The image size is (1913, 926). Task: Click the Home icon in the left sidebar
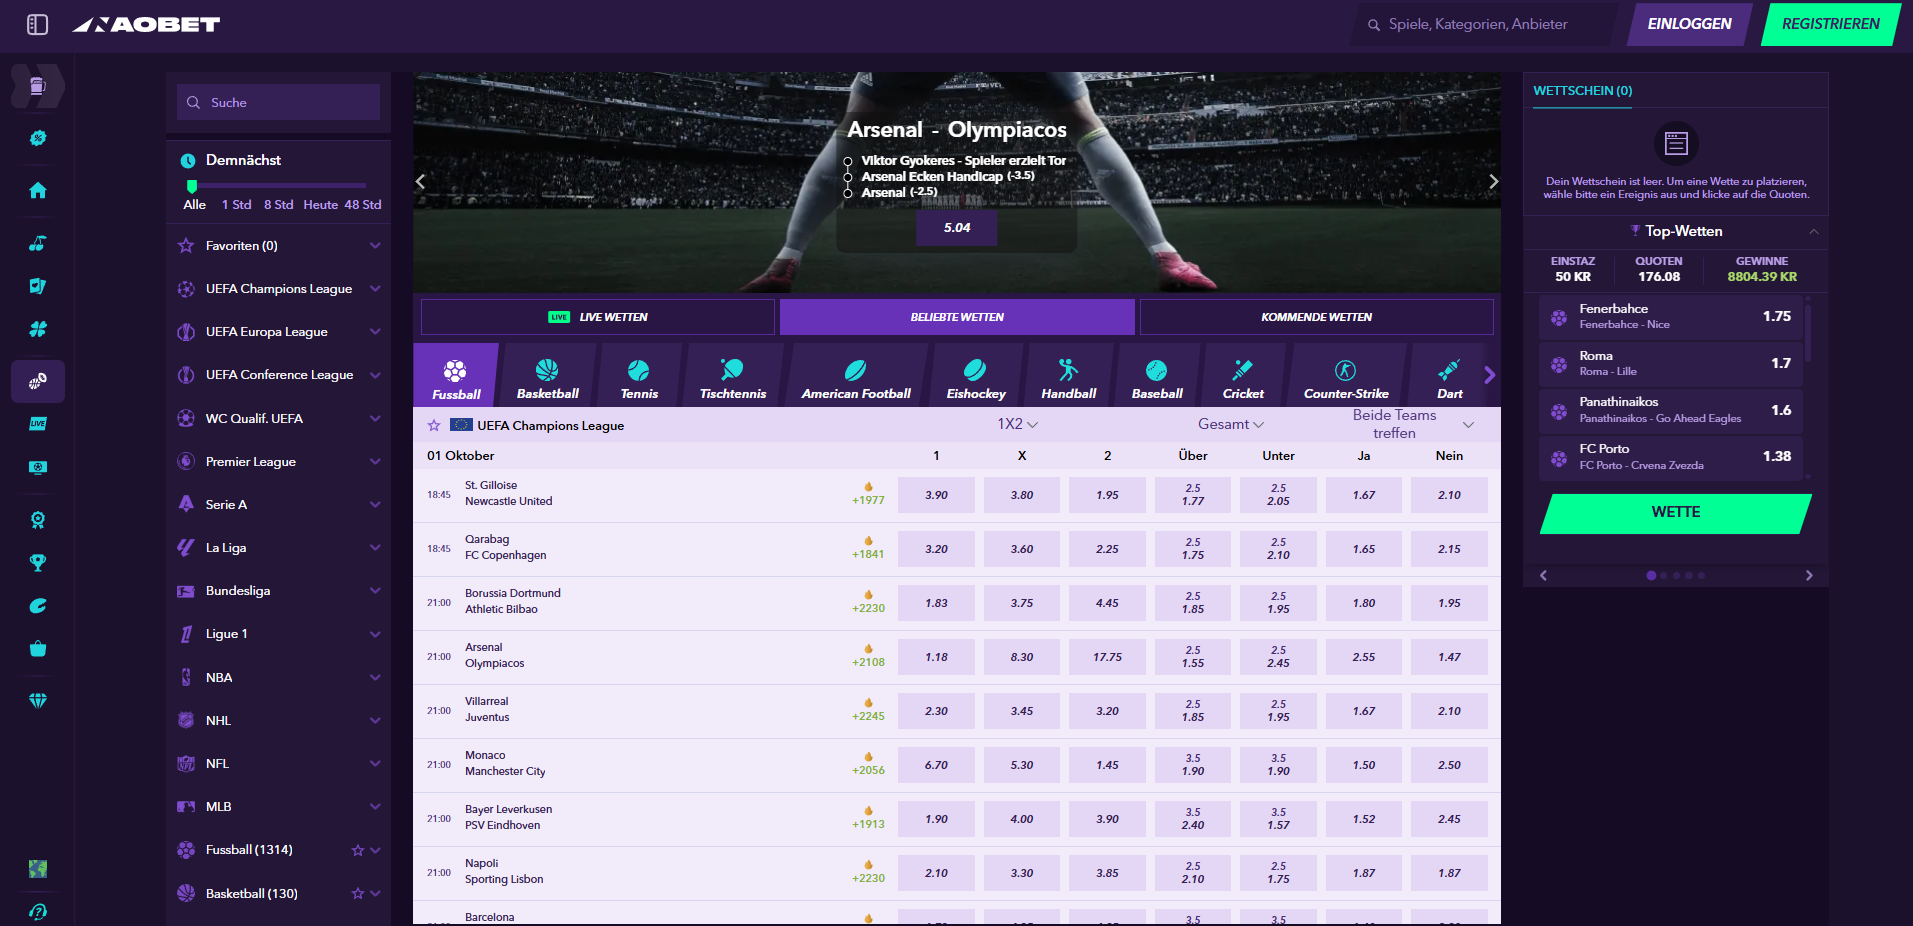click(x=37, y=190)
